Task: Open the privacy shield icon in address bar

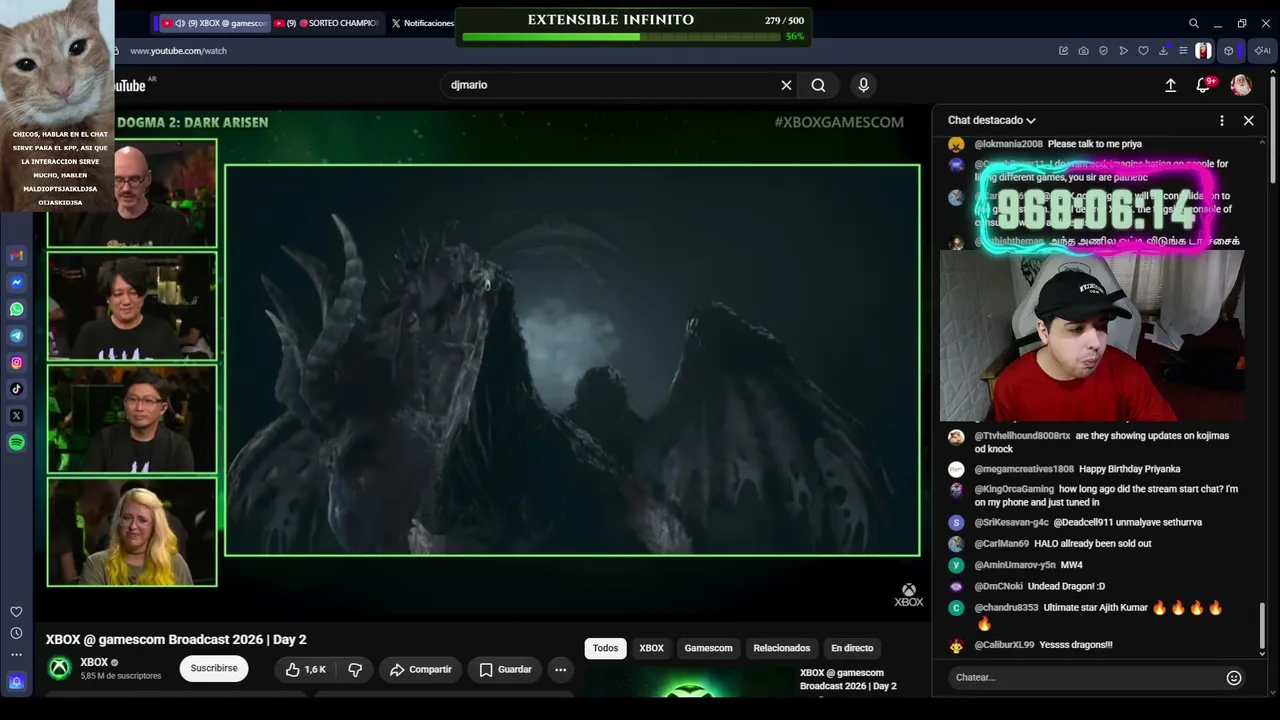Action: pyautogui.click(x=1103, y=51)
